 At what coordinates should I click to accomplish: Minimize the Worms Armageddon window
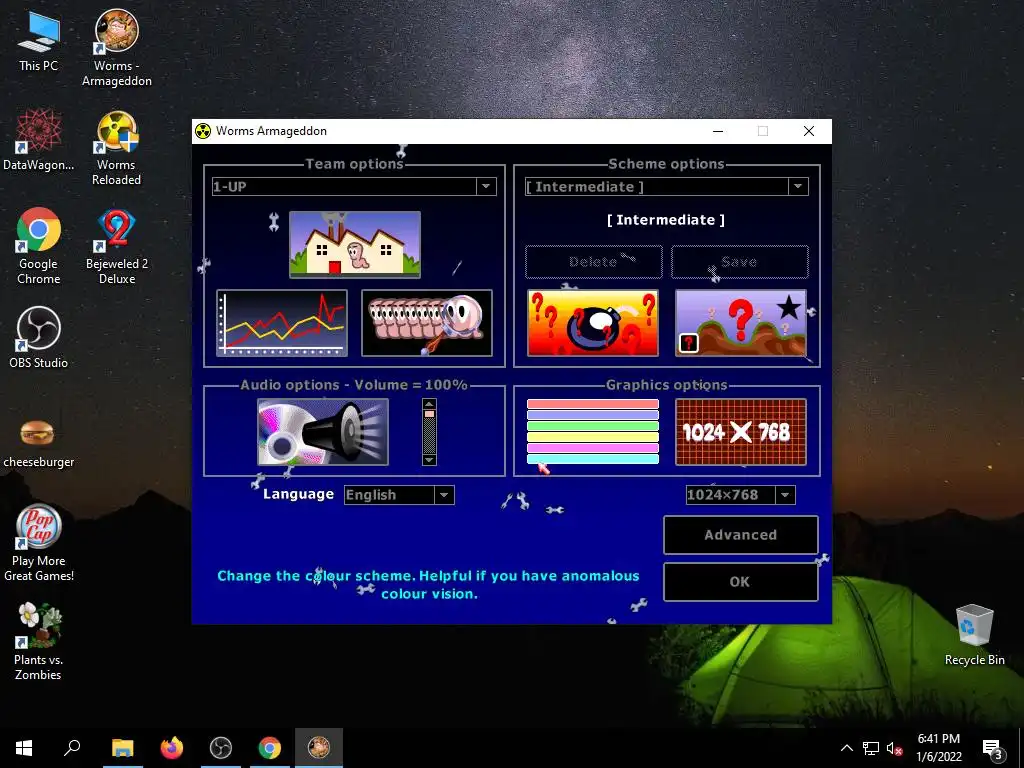point(718,131)
